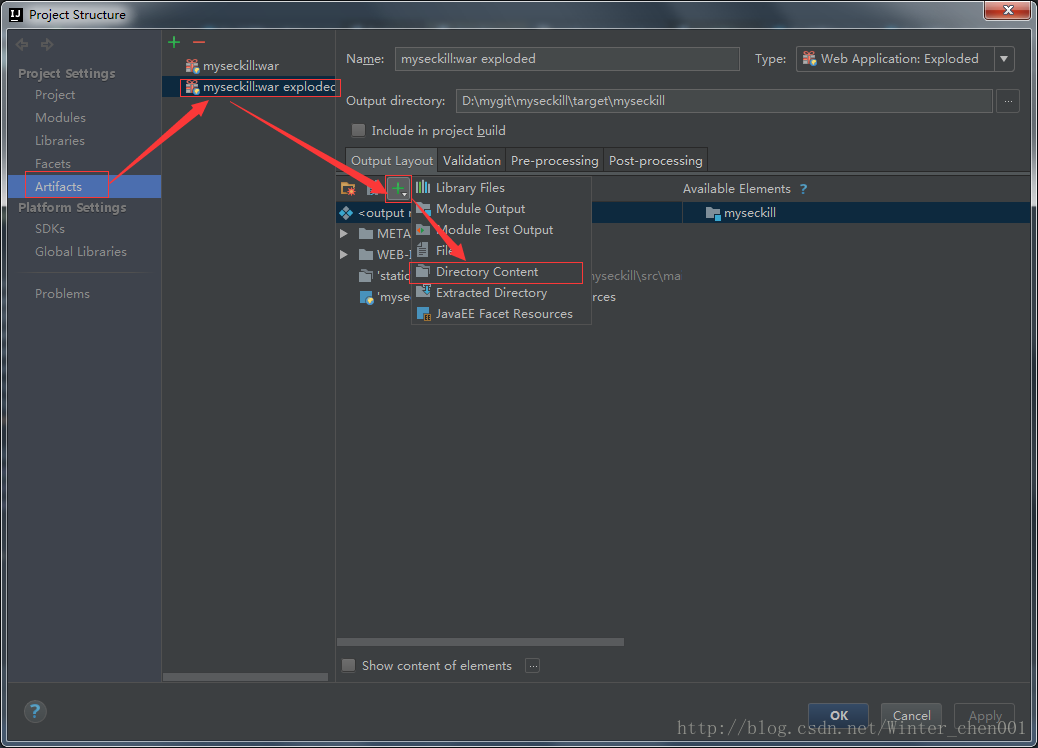1038x748 pixels.
Task: Expand the META-INF folder node
Action: 344,234
